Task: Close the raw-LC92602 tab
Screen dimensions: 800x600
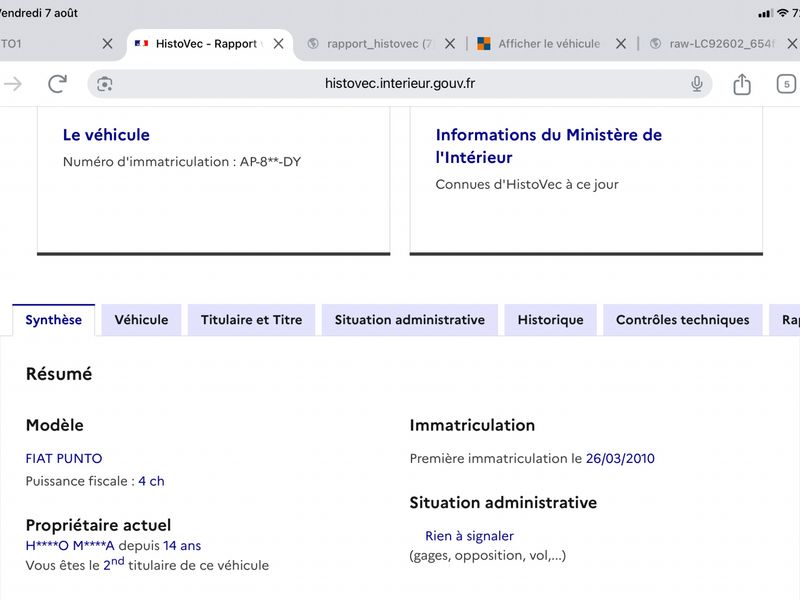Action: pyautogui.click(x=792, y=44)
